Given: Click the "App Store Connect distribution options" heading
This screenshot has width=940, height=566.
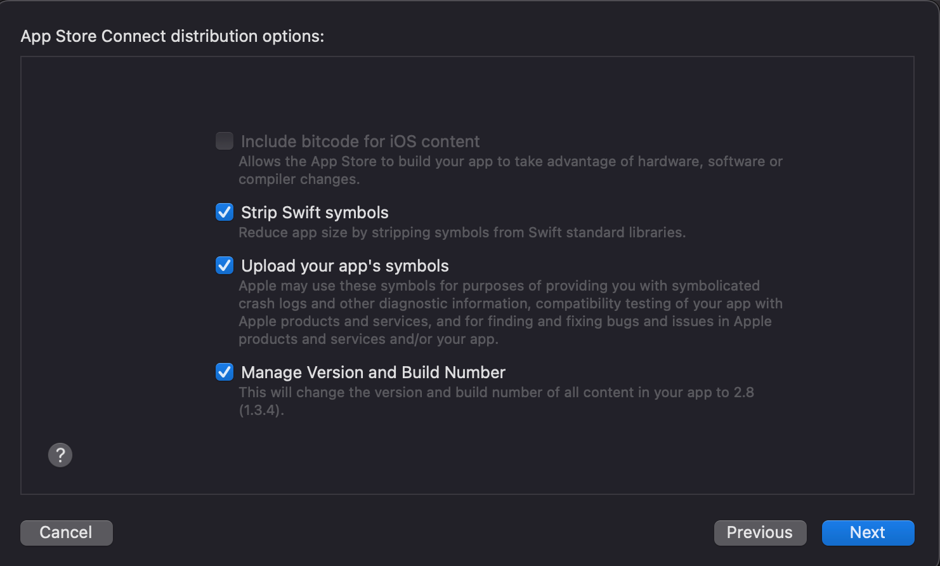Looking at the screenshot, I should [172, 36].
